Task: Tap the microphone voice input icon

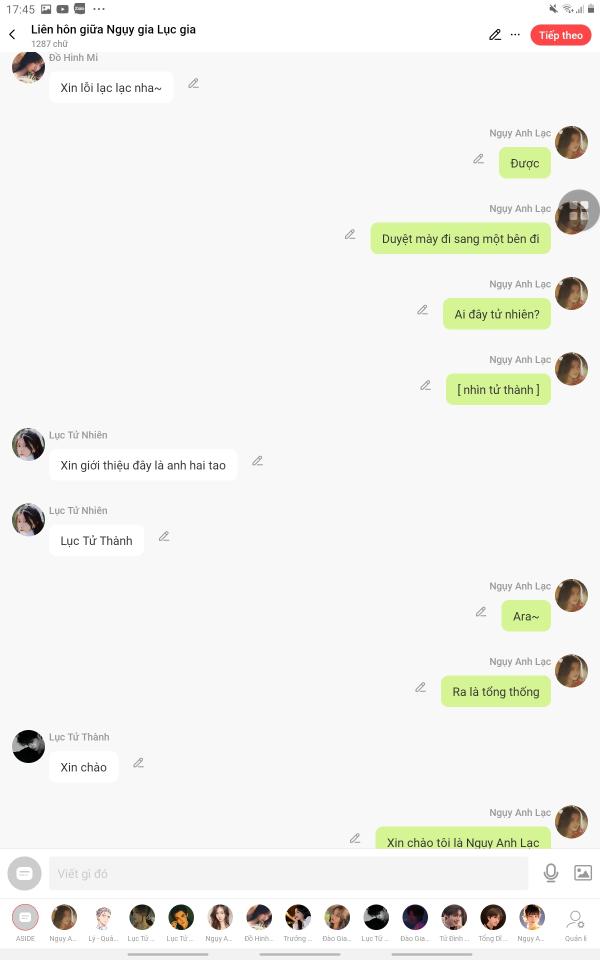Action: 550,872
